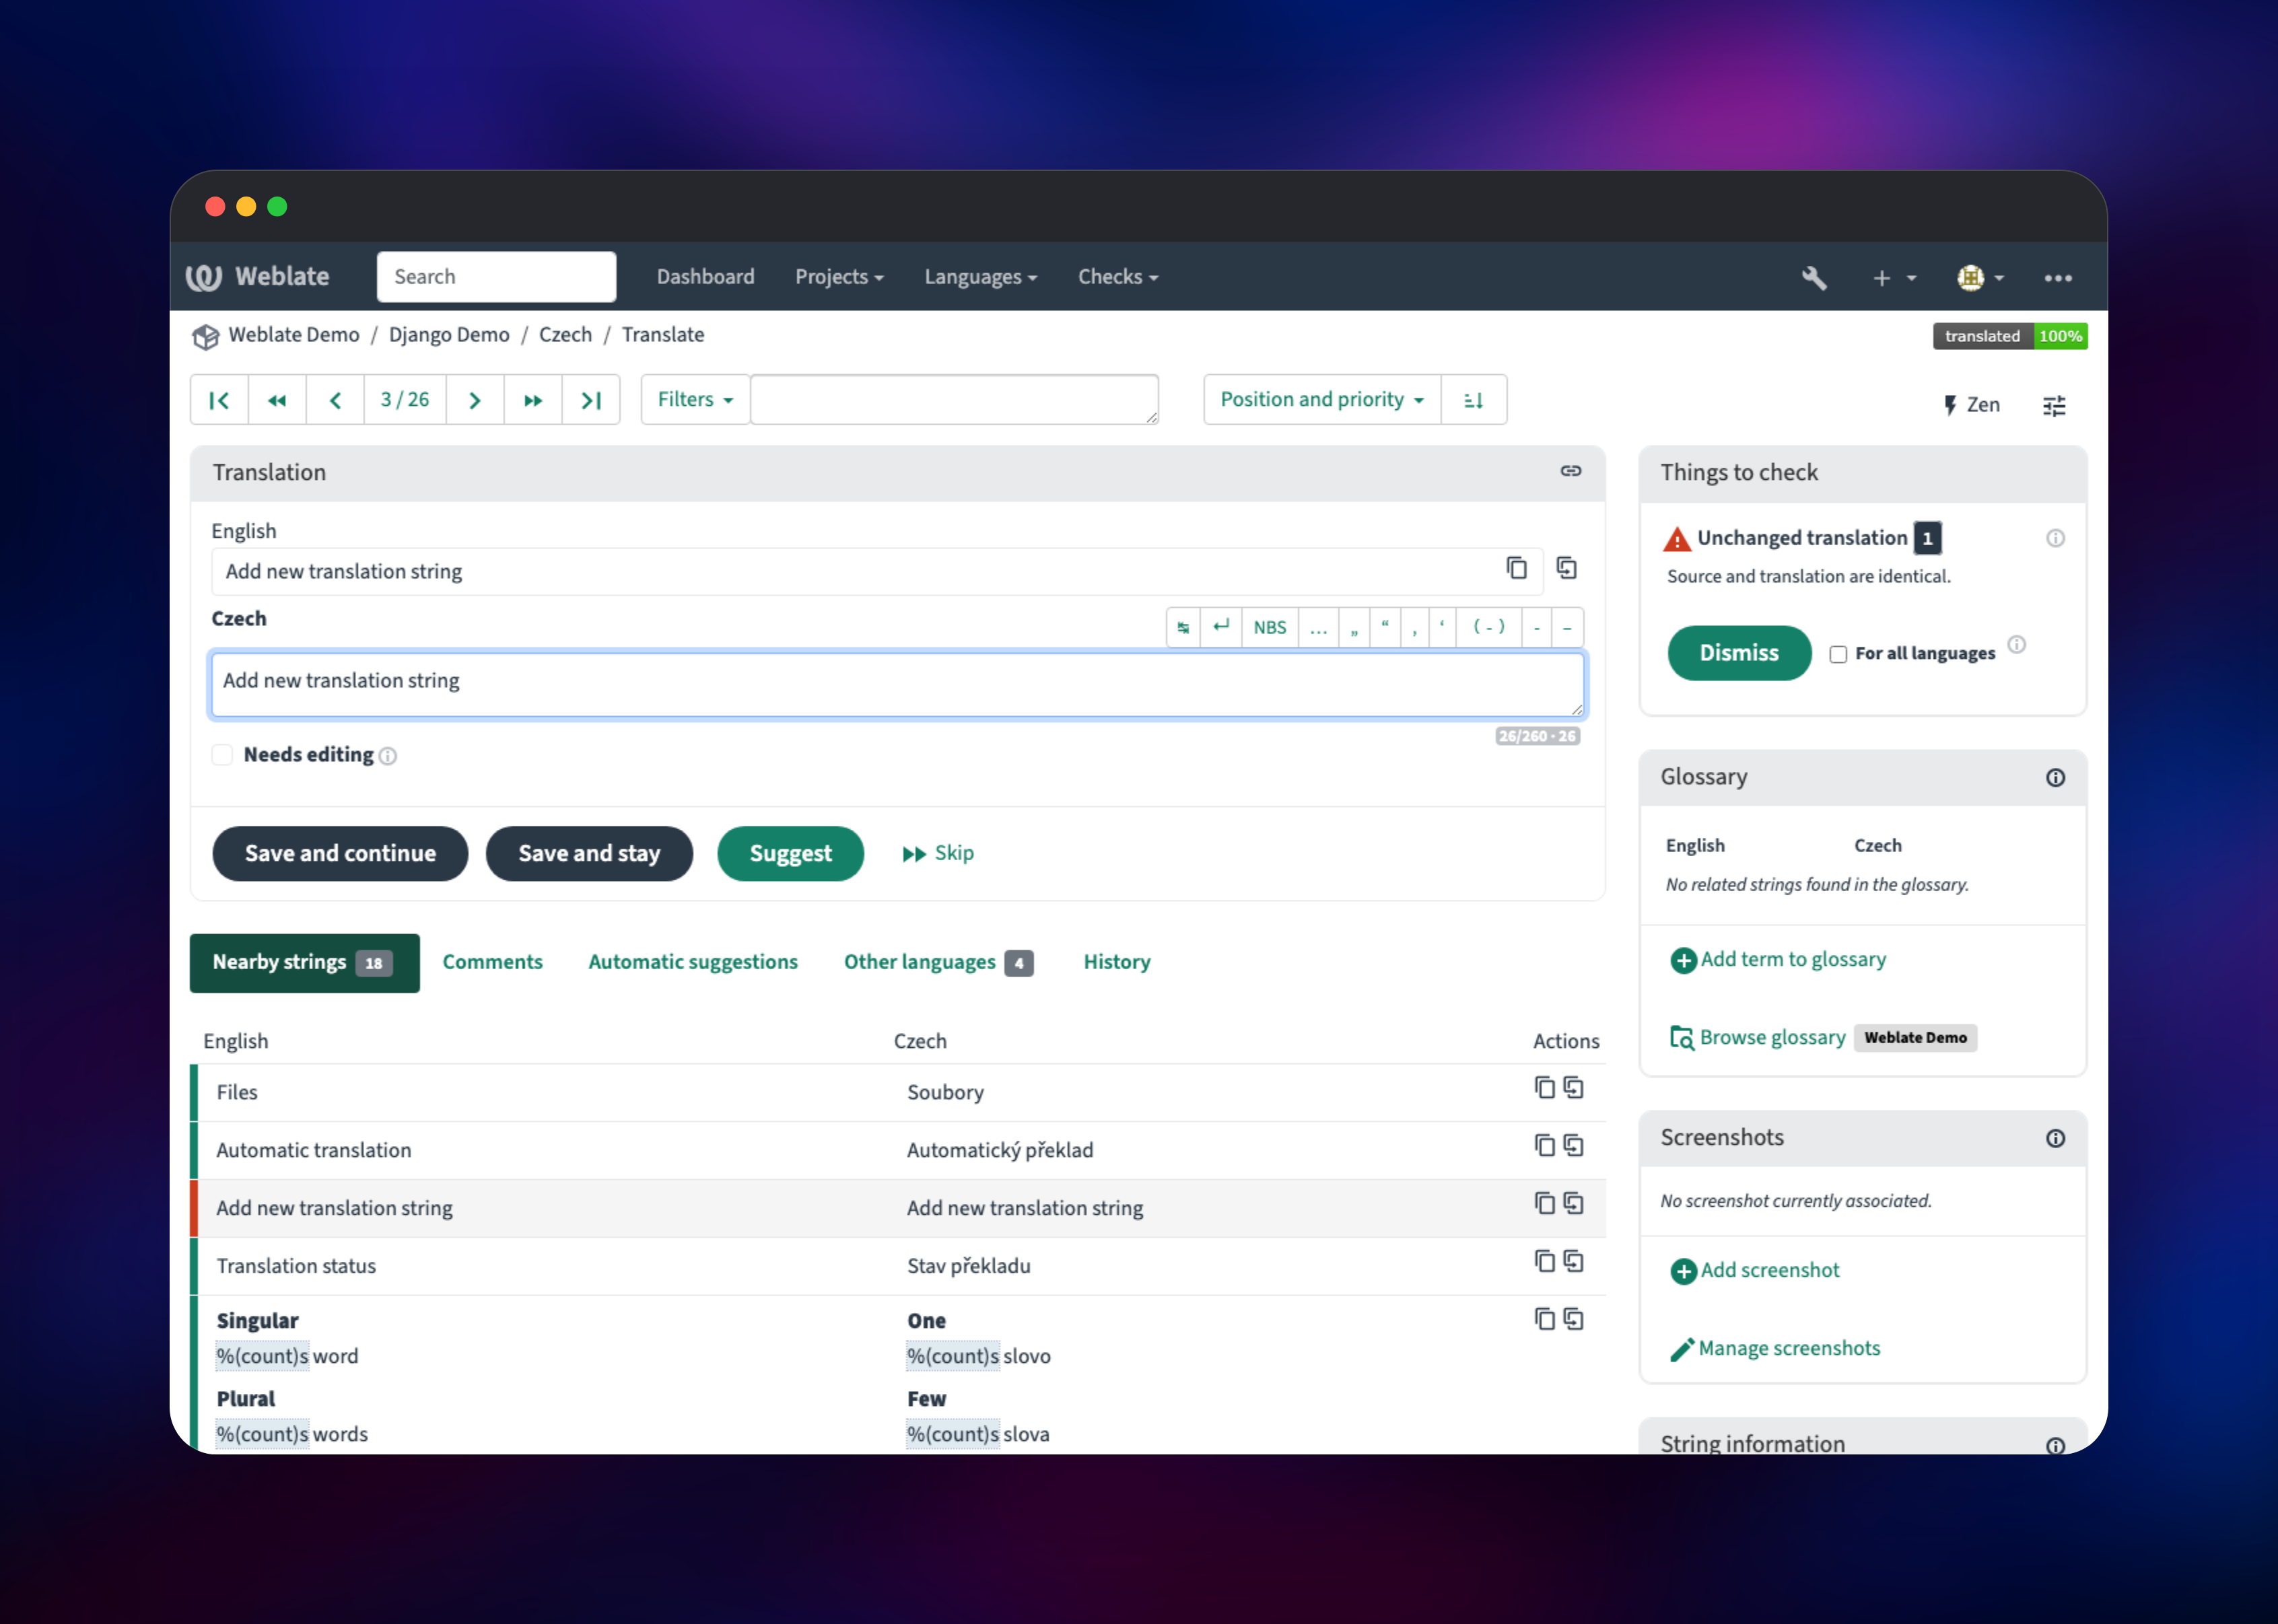2278x1624 pixels.
Task: Open the Browse glossary link
Action: tap(1758, 1038)
